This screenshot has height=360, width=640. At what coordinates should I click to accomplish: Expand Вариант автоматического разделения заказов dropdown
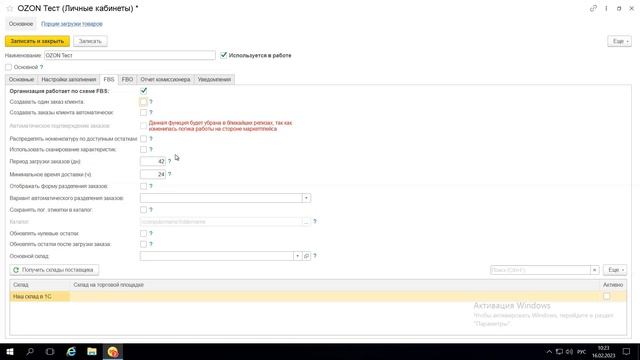coord(306,198)
